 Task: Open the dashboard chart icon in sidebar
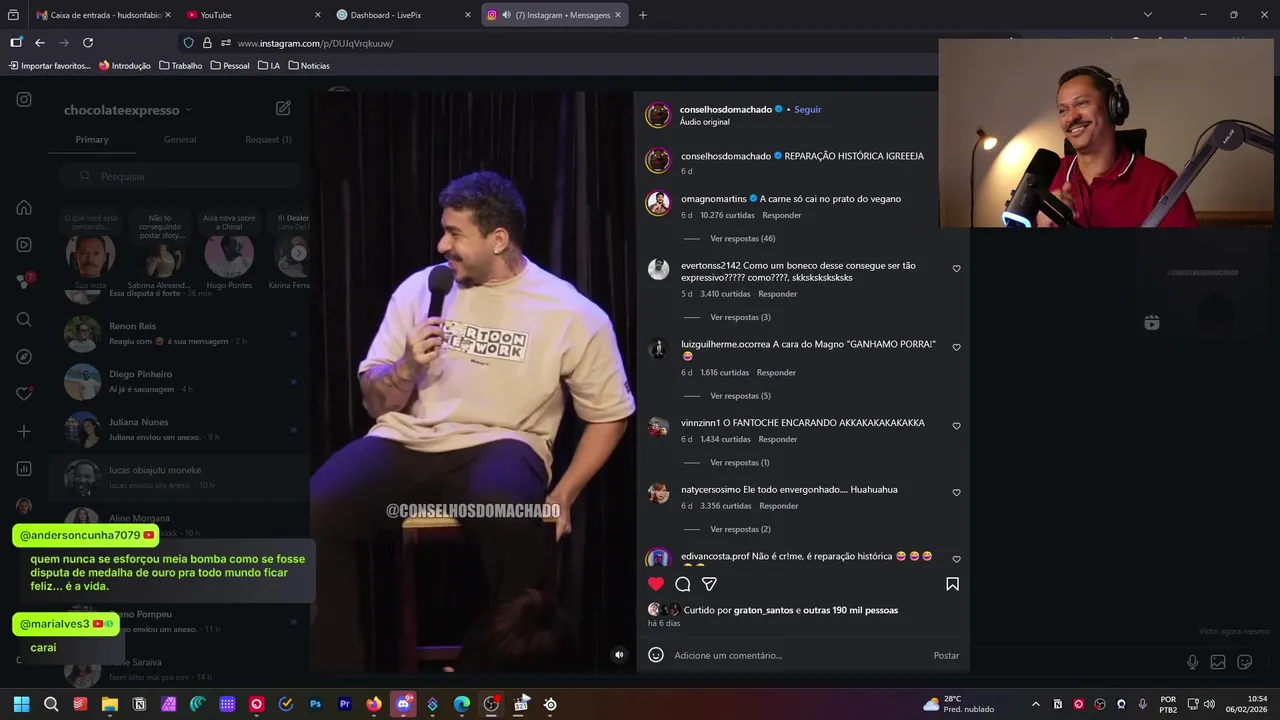pyautogui.click(x=24, y=469)
